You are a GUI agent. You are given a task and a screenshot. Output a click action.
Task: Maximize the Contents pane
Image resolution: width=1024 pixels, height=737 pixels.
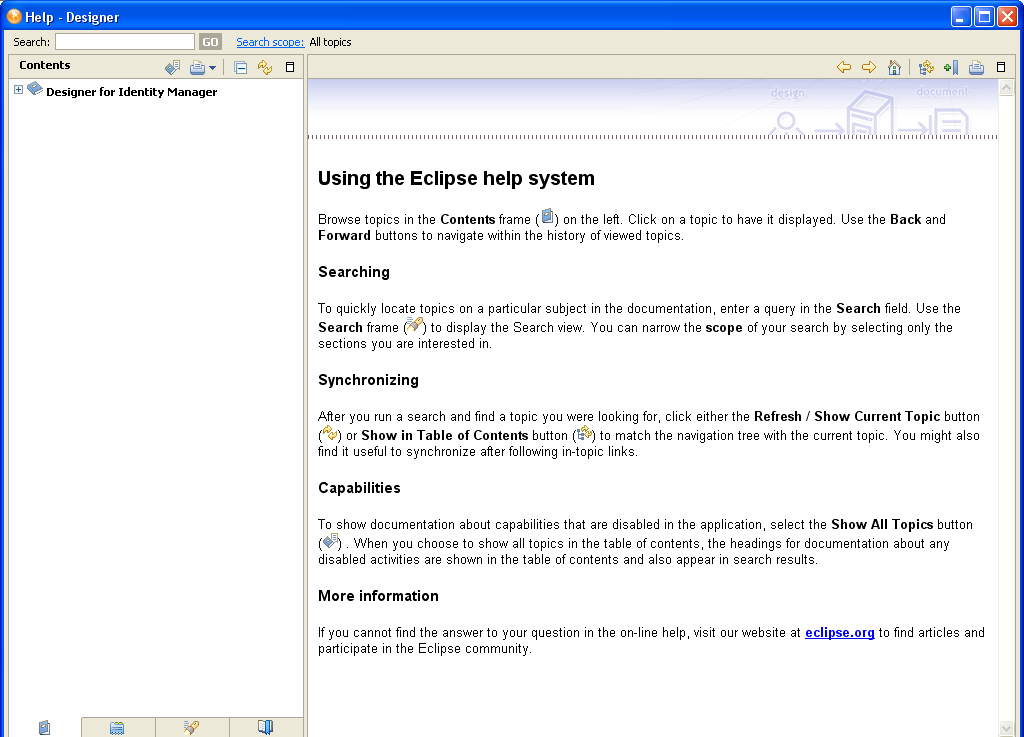pos(288,67)
